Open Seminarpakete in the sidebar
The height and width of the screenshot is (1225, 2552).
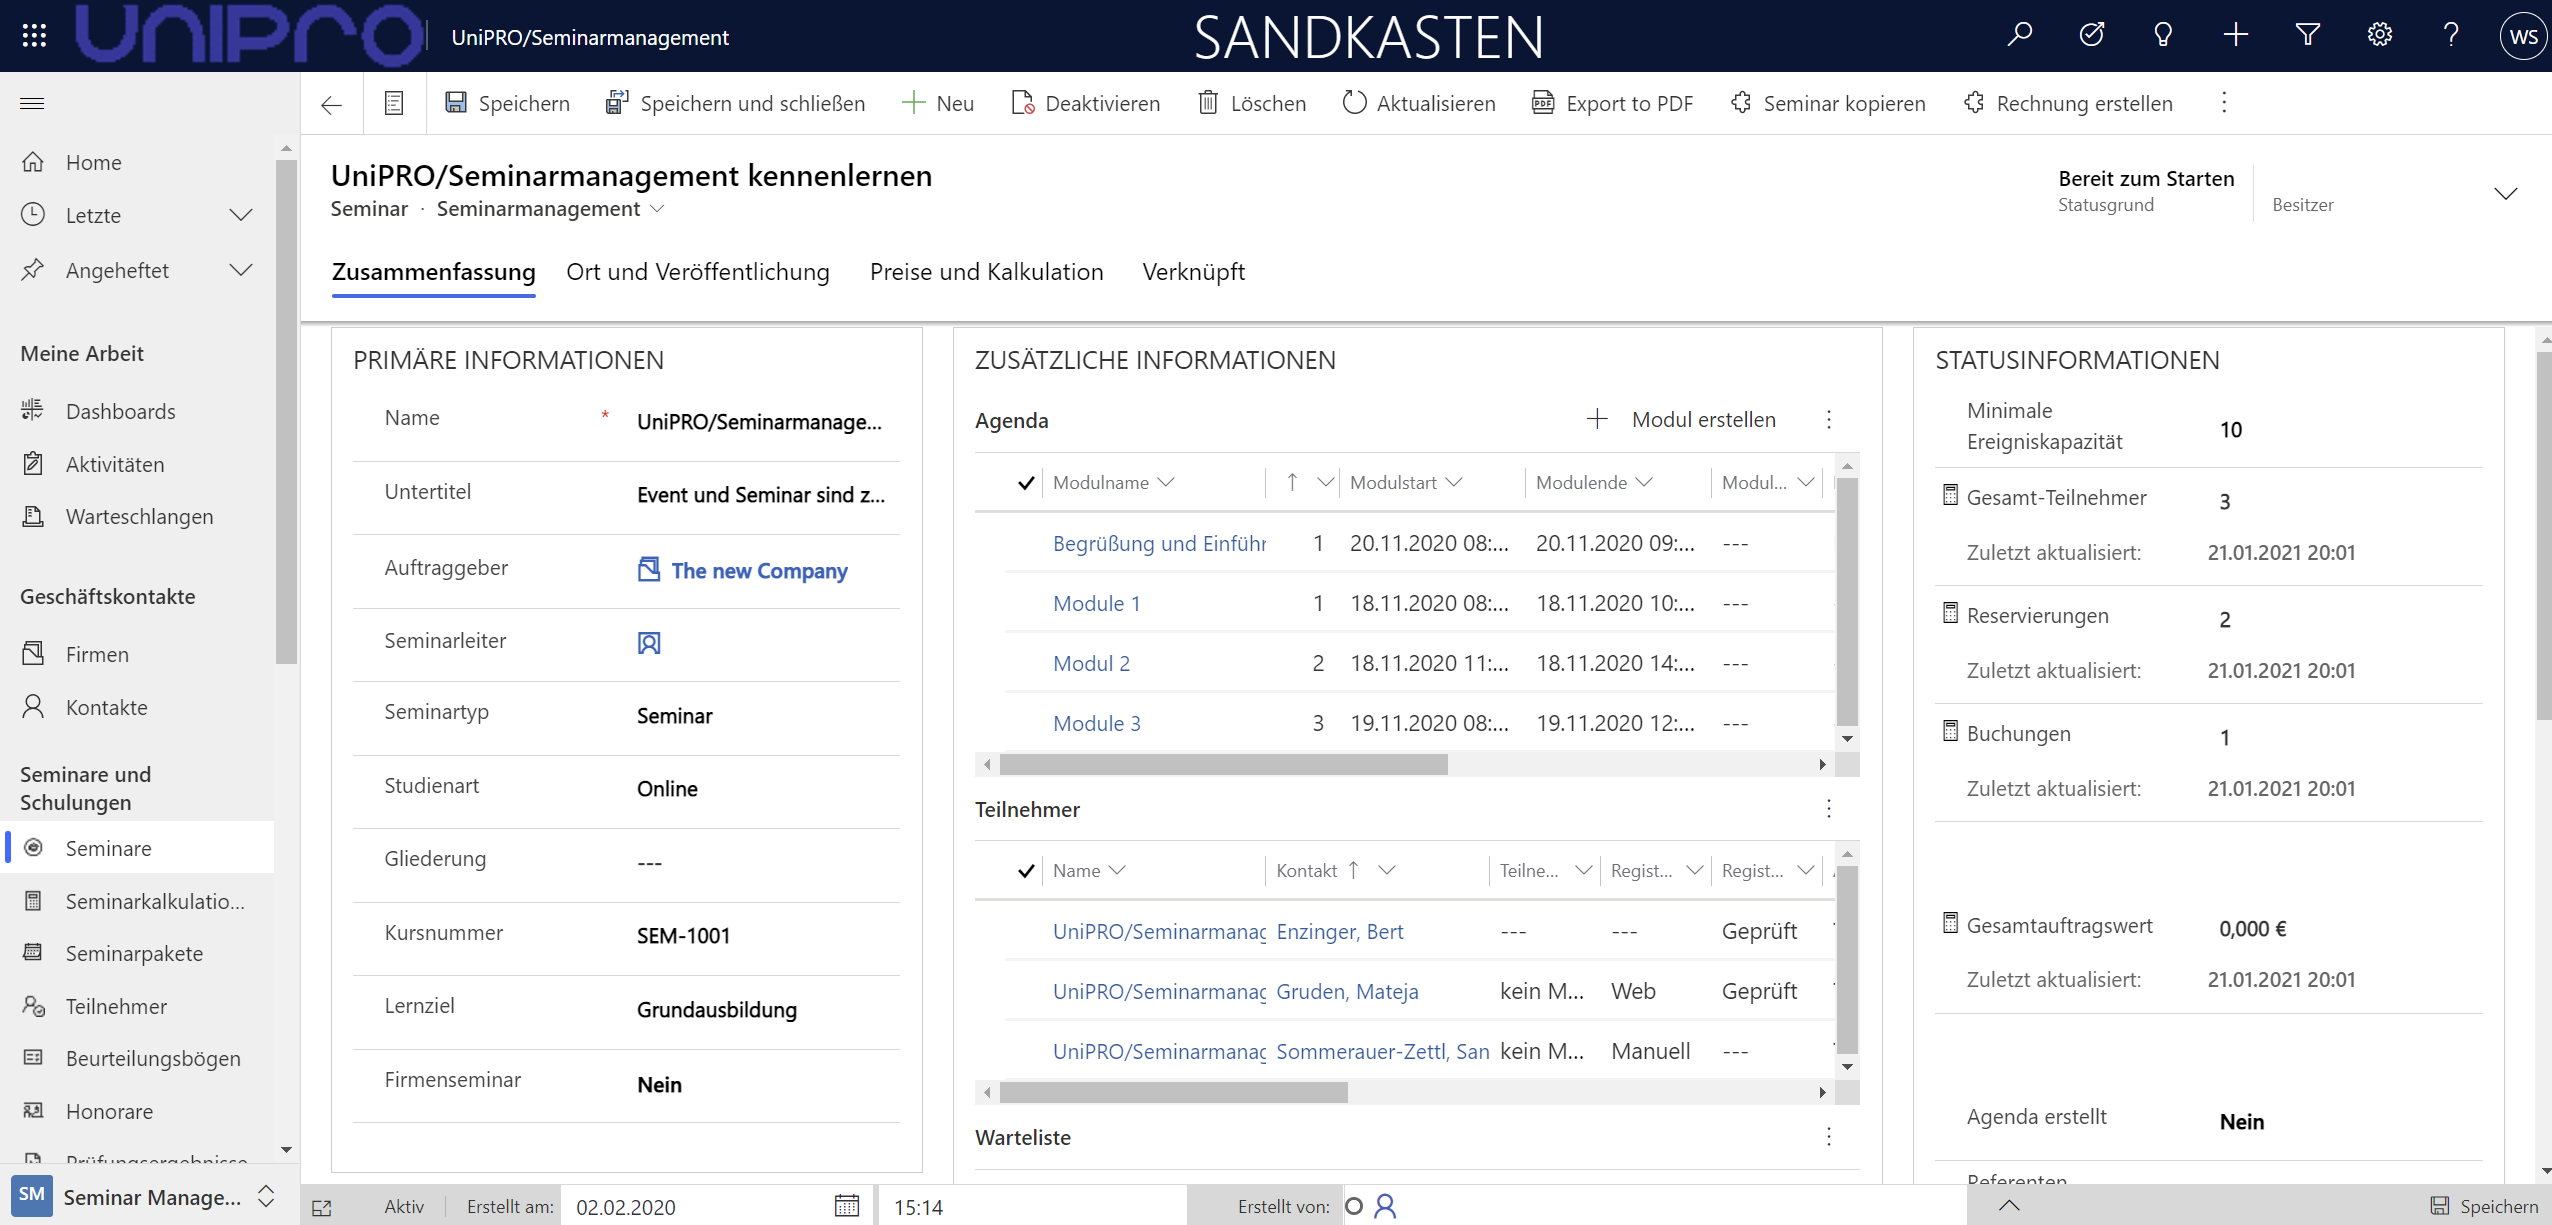(x=134, y=953)
